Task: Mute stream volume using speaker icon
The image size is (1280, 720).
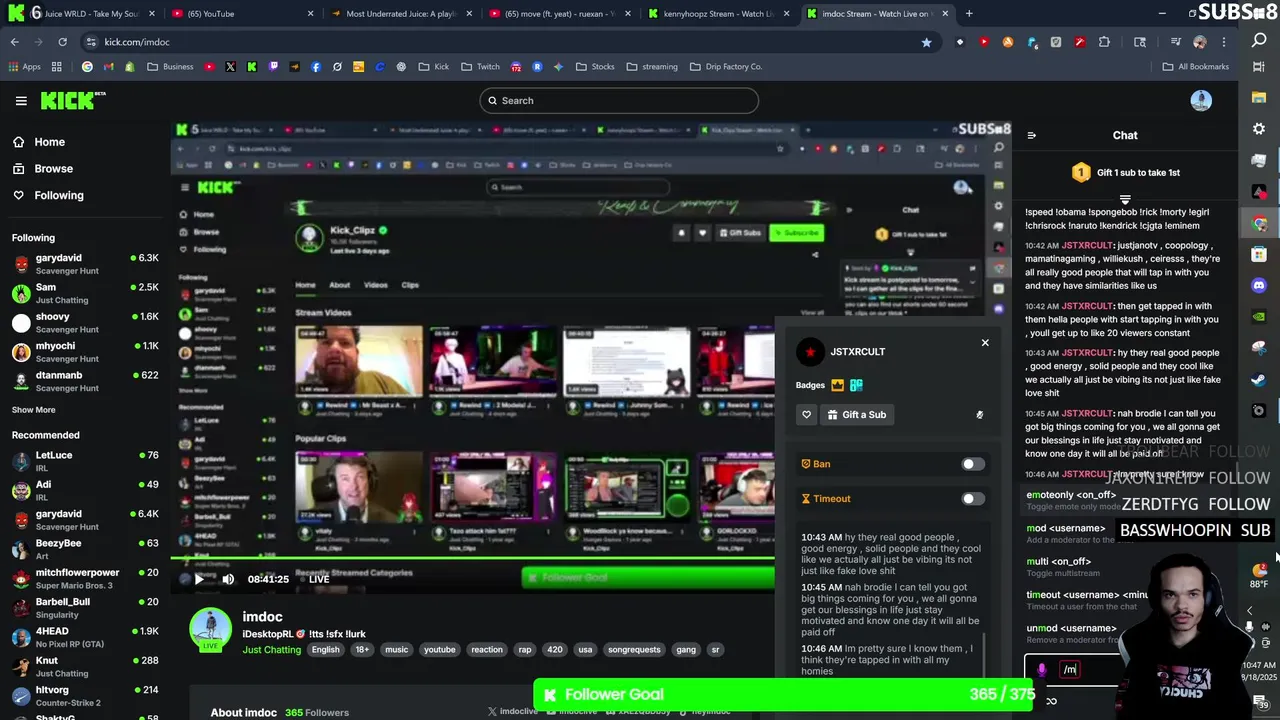Action: pos(228,579)
